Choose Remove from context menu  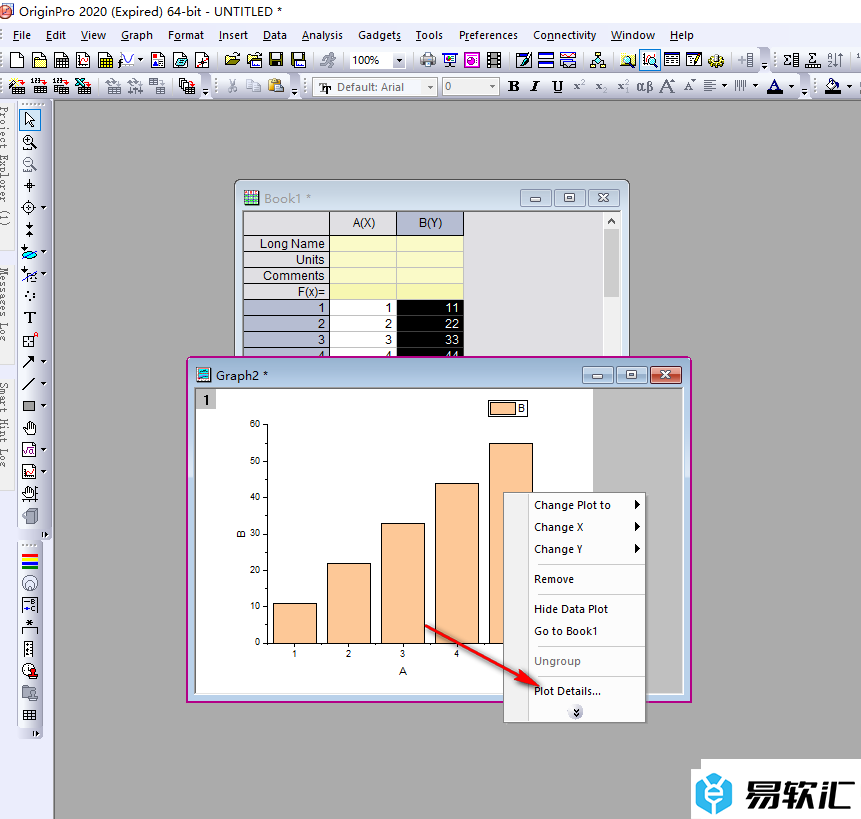click(x=554, y=579)
